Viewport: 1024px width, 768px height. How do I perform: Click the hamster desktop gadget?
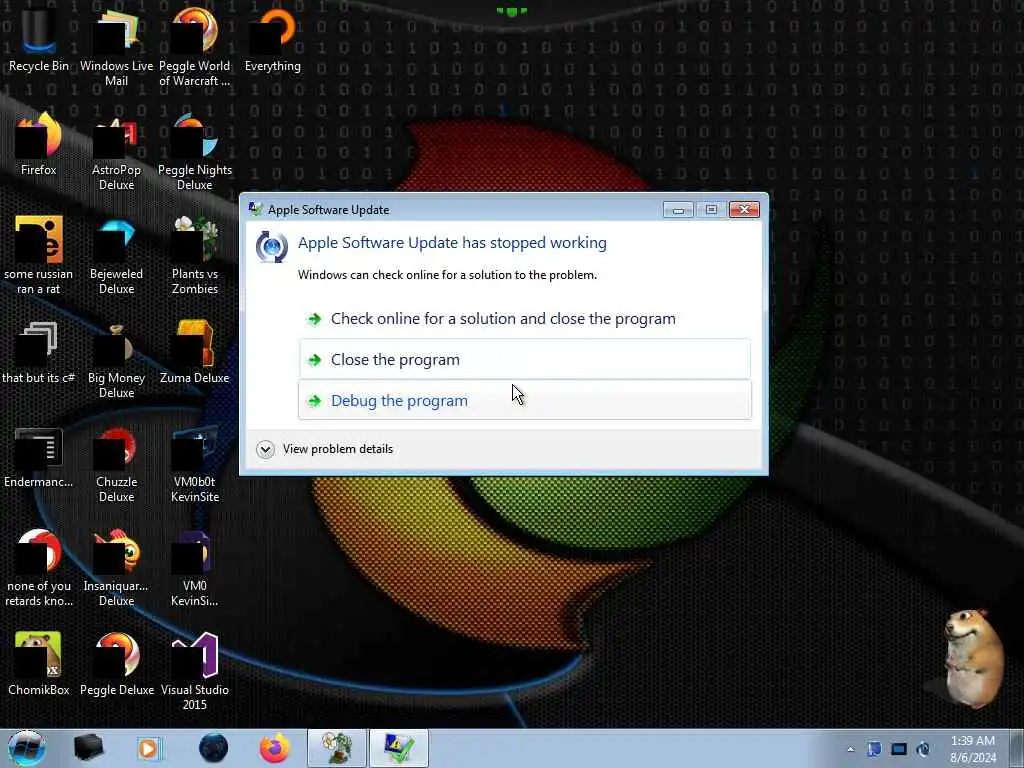(974, 658)
